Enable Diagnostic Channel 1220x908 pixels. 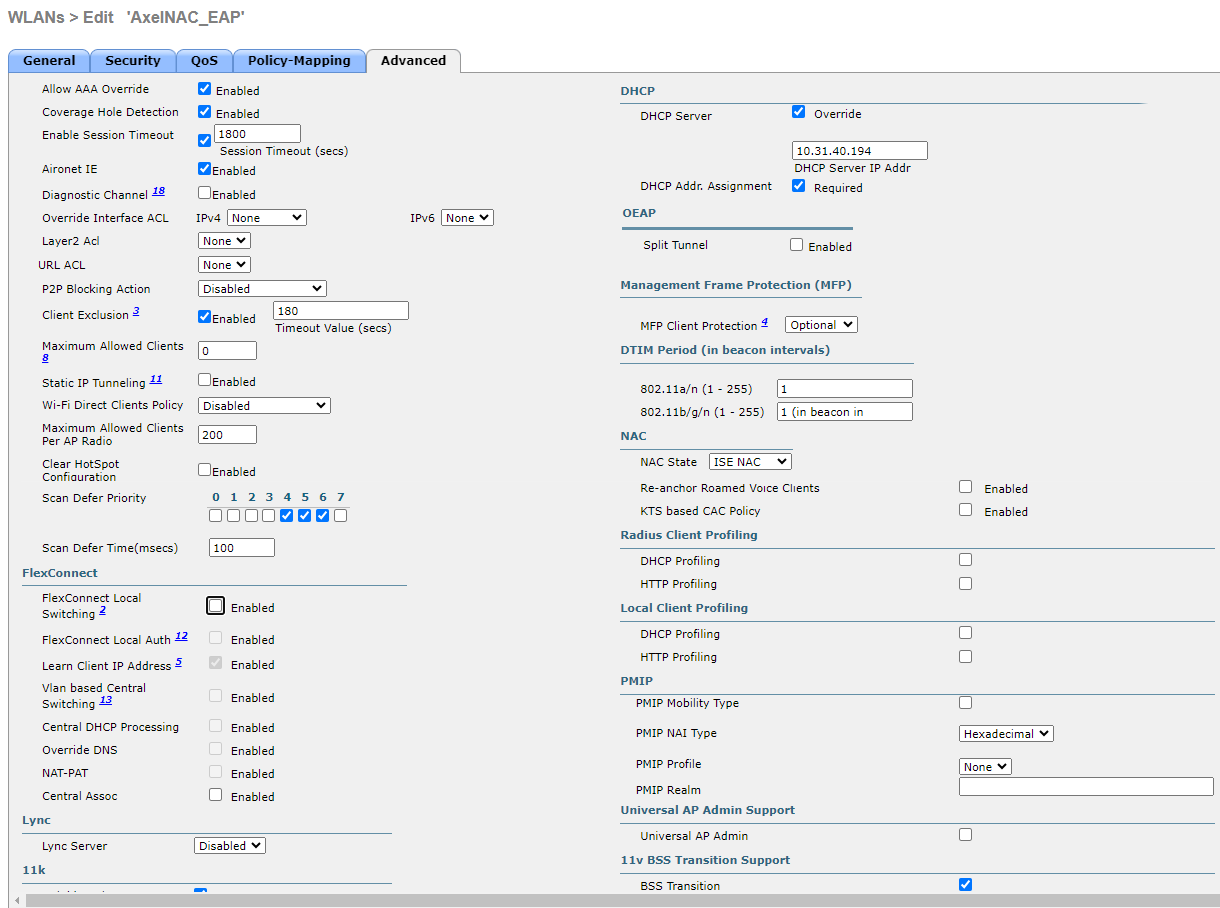(203, 194)
